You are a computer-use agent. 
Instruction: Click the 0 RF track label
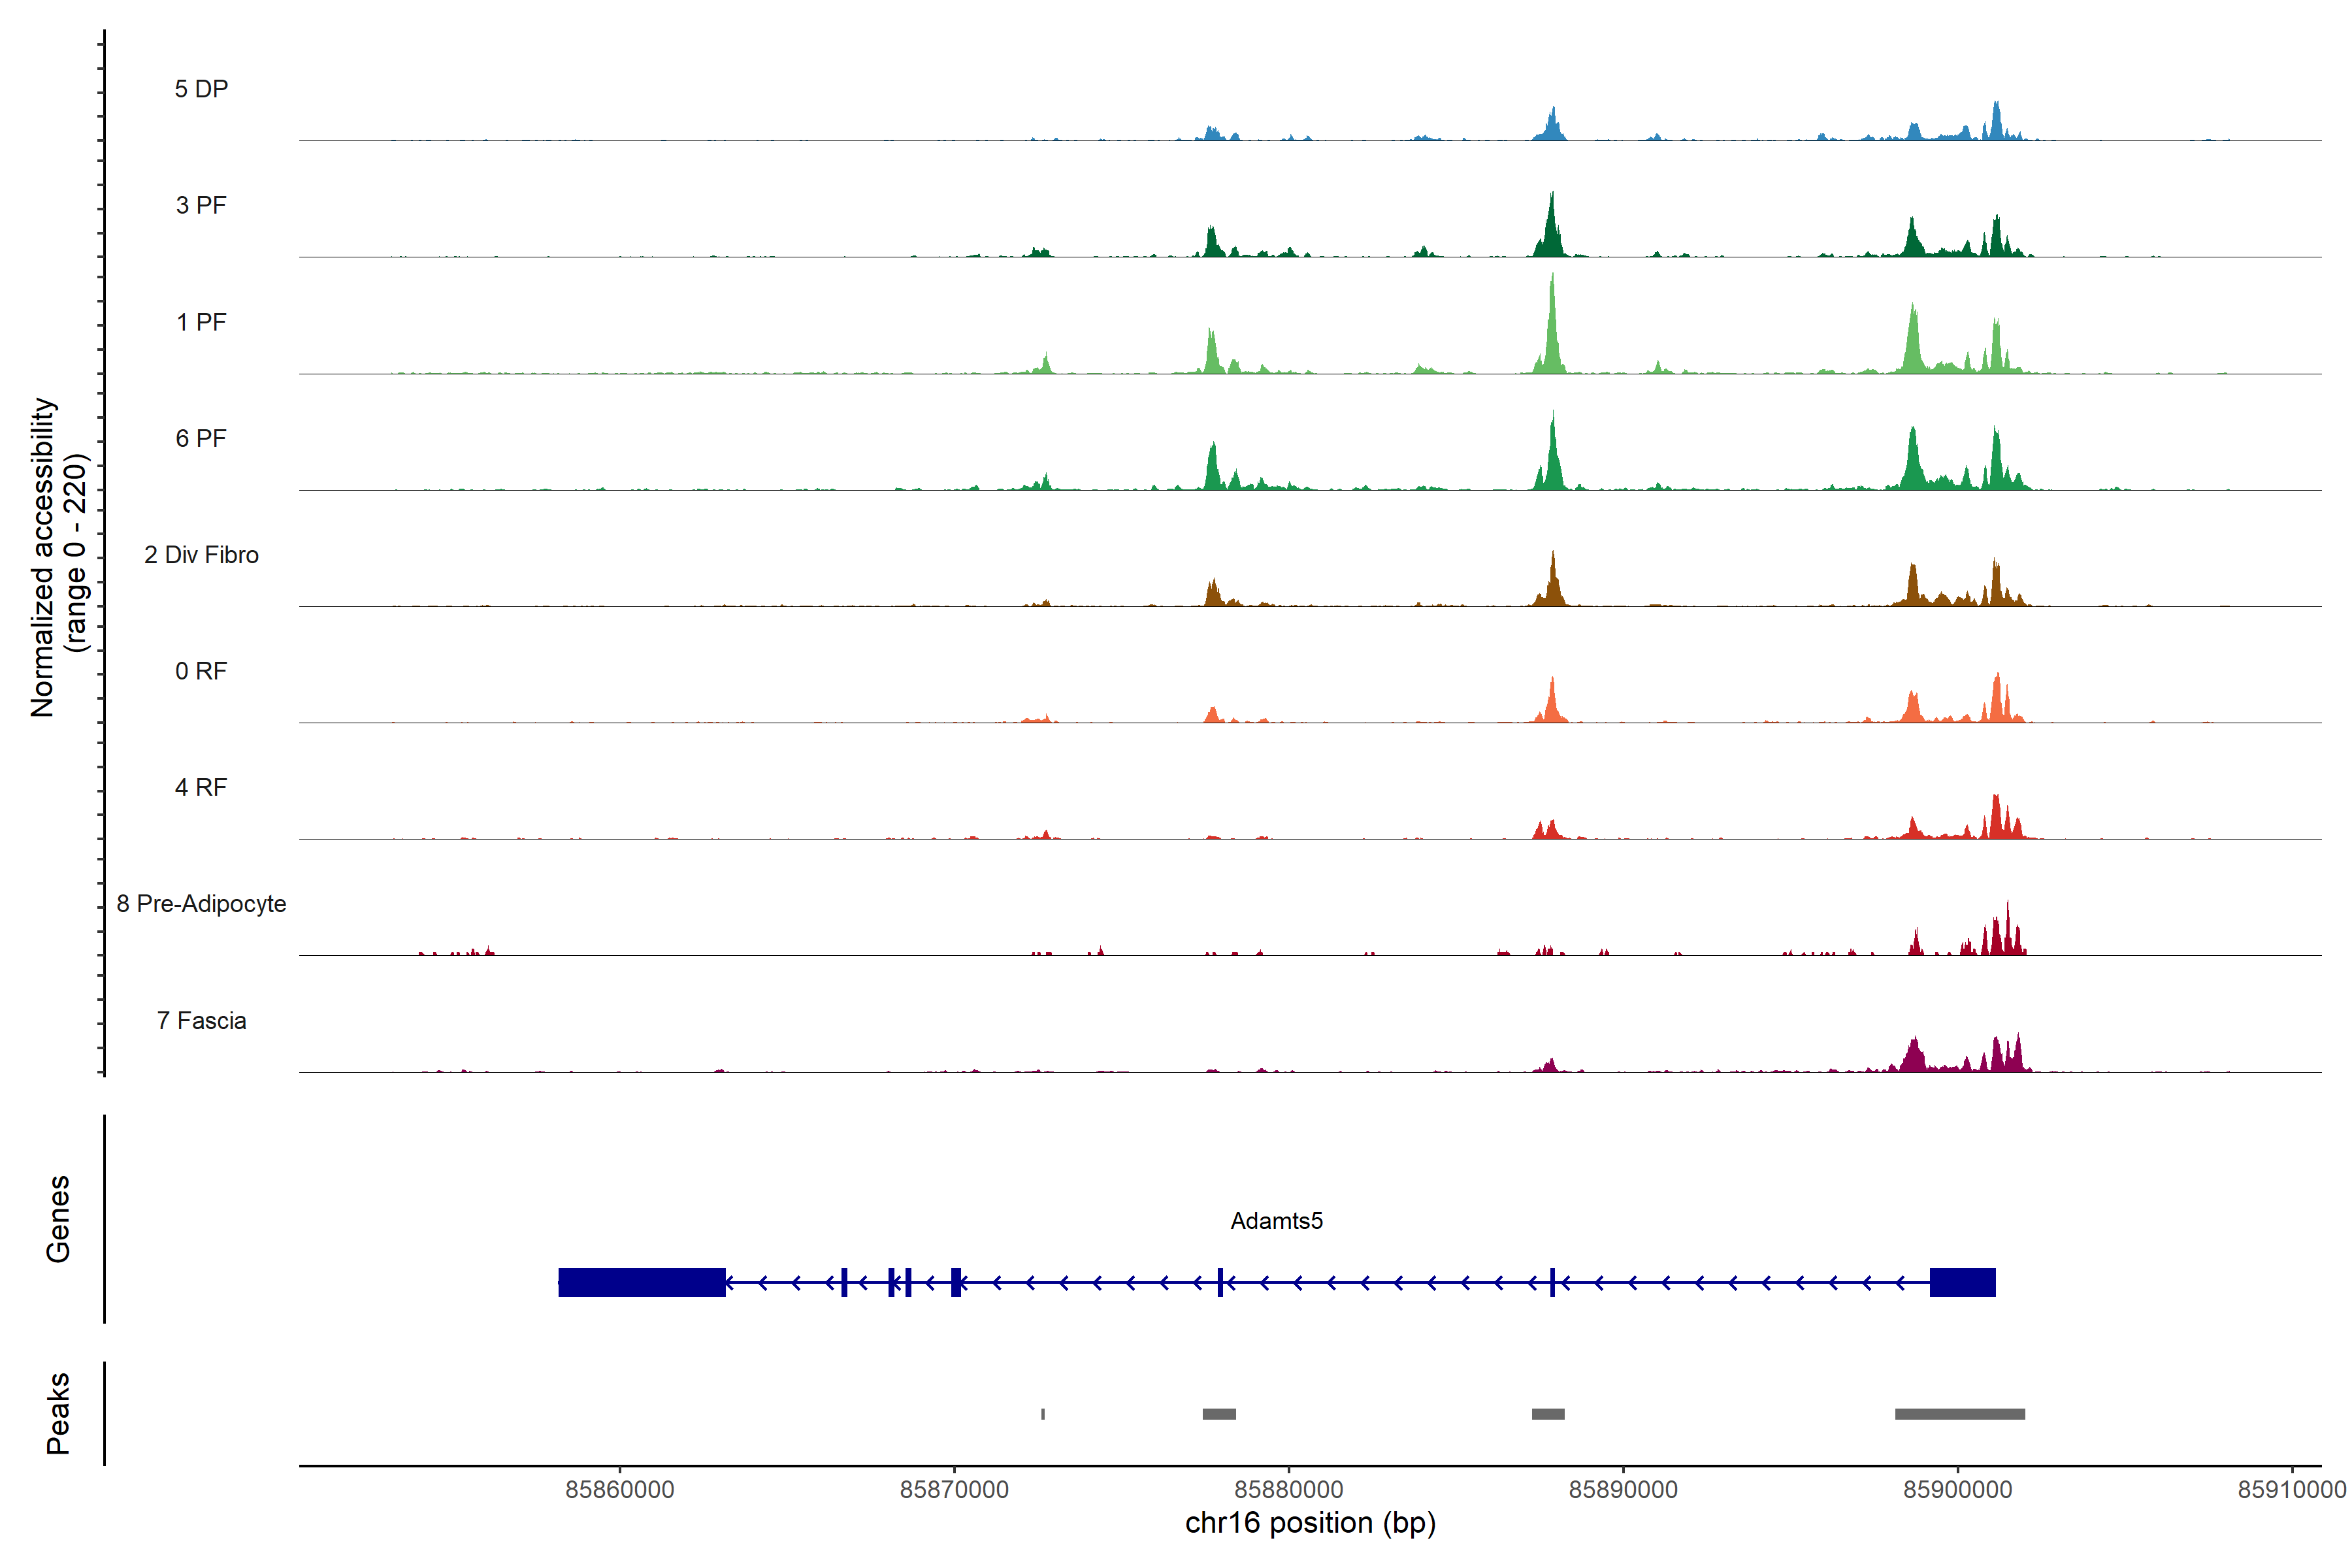201,671
